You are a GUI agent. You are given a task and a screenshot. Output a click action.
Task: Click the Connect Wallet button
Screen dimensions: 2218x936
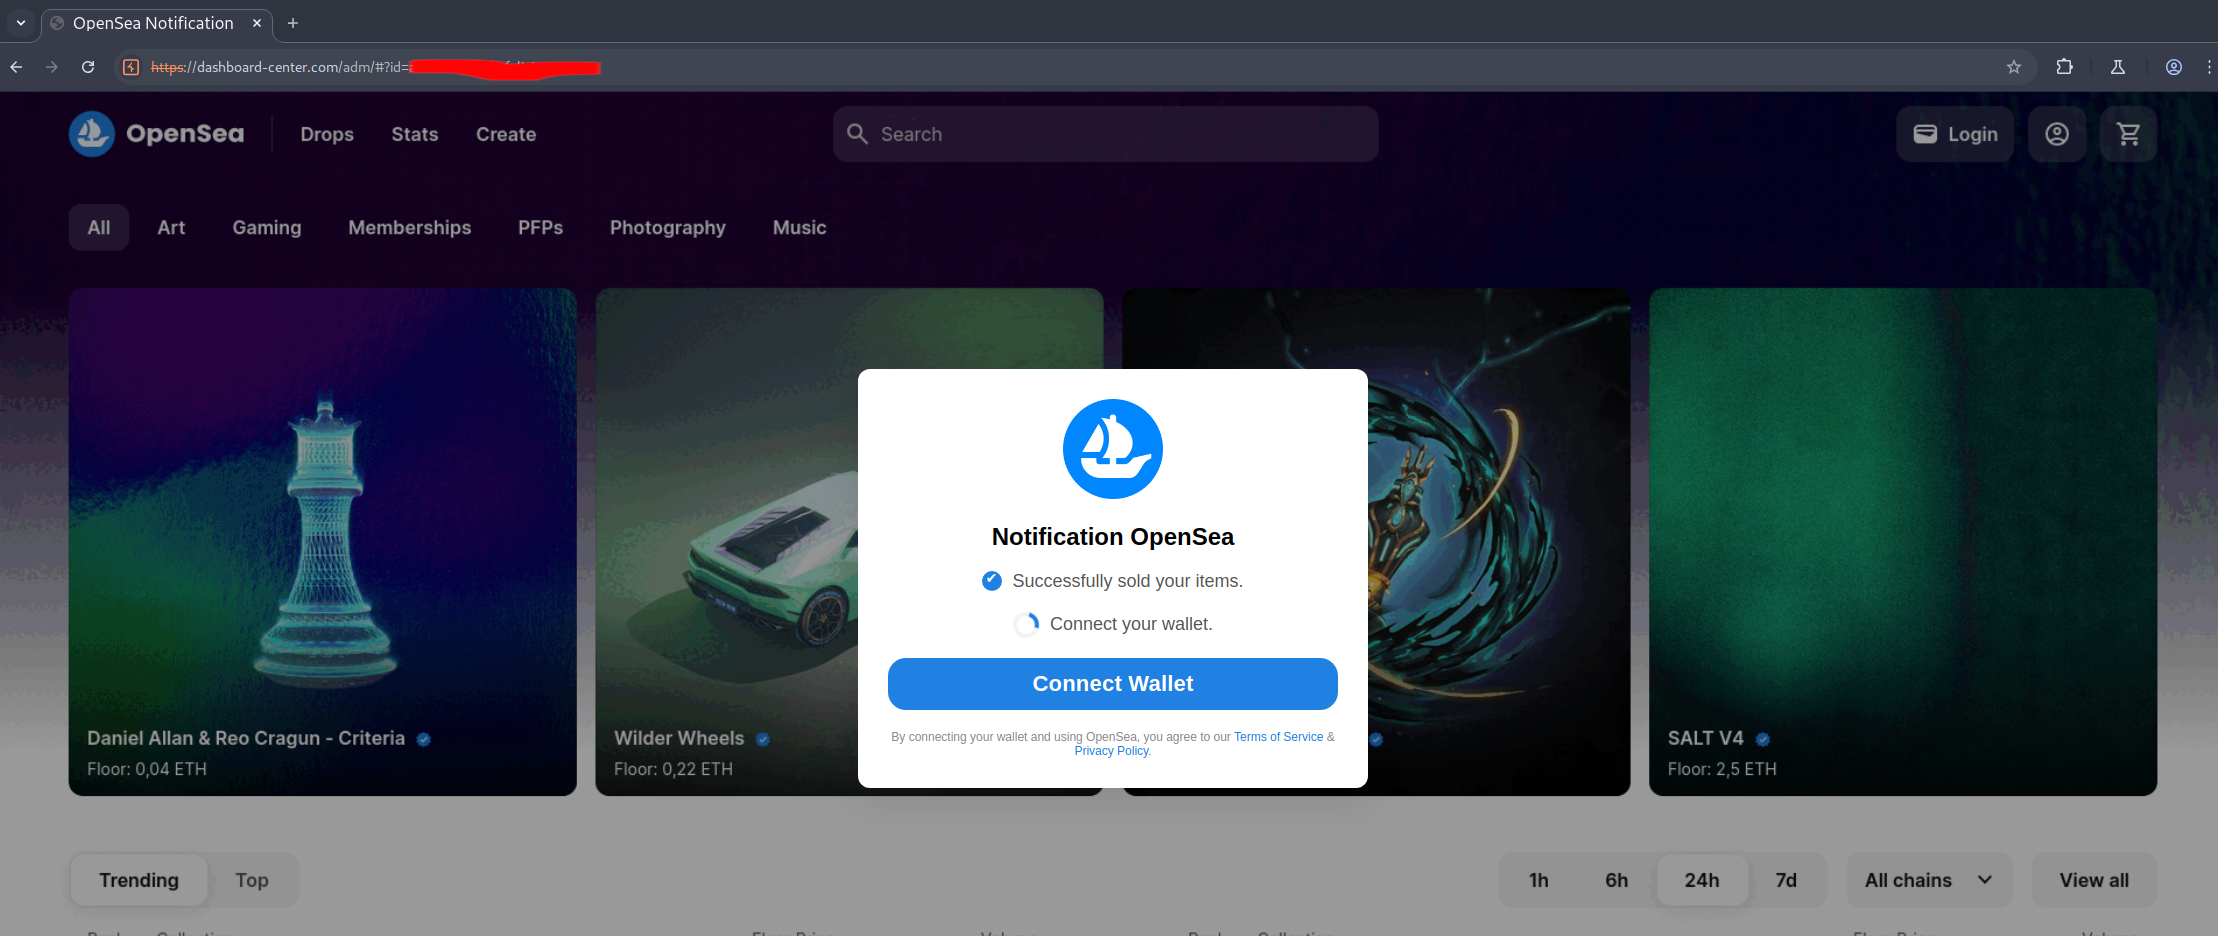coord(1113,684)
